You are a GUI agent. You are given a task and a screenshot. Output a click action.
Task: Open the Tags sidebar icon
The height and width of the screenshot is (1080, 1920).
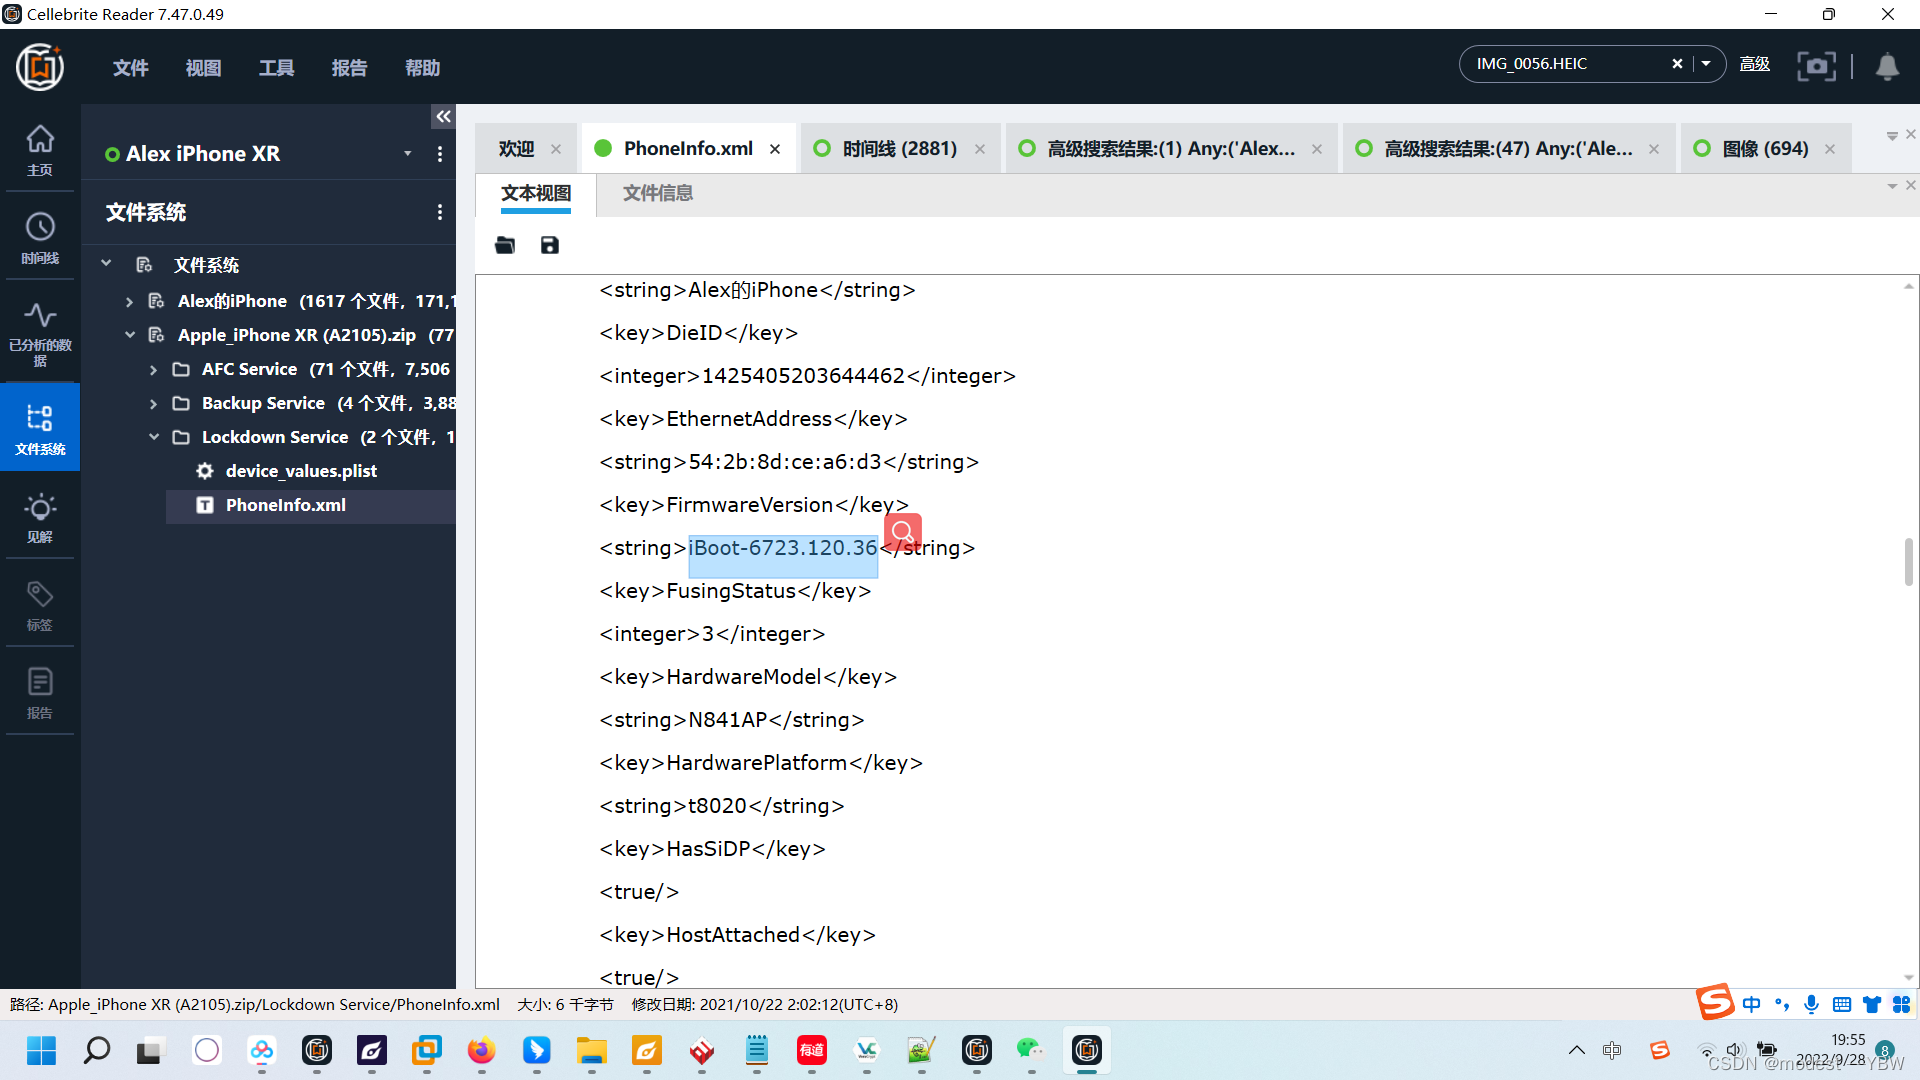click(x=40, y=605)
